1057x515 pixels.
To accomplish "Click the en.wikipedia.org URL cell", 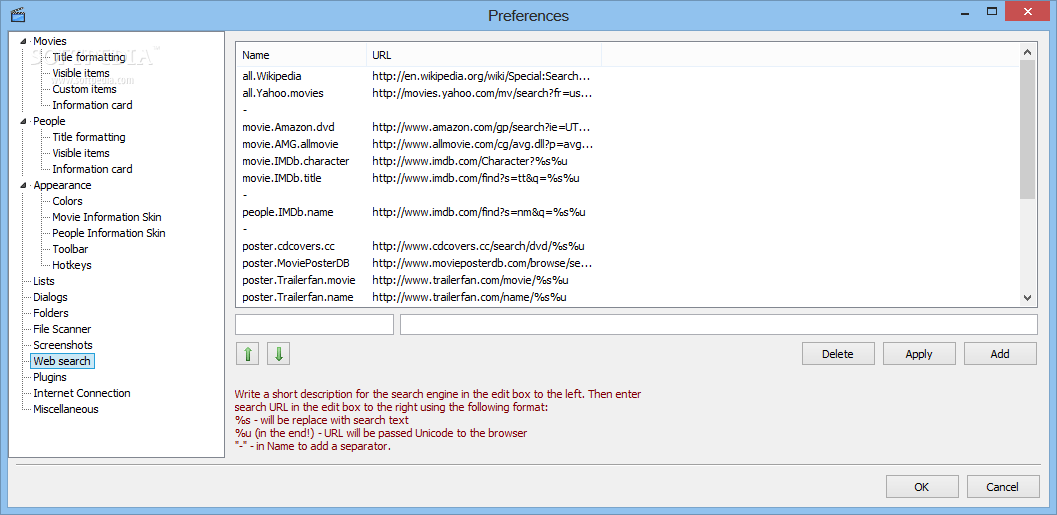I will coord(482,76).
